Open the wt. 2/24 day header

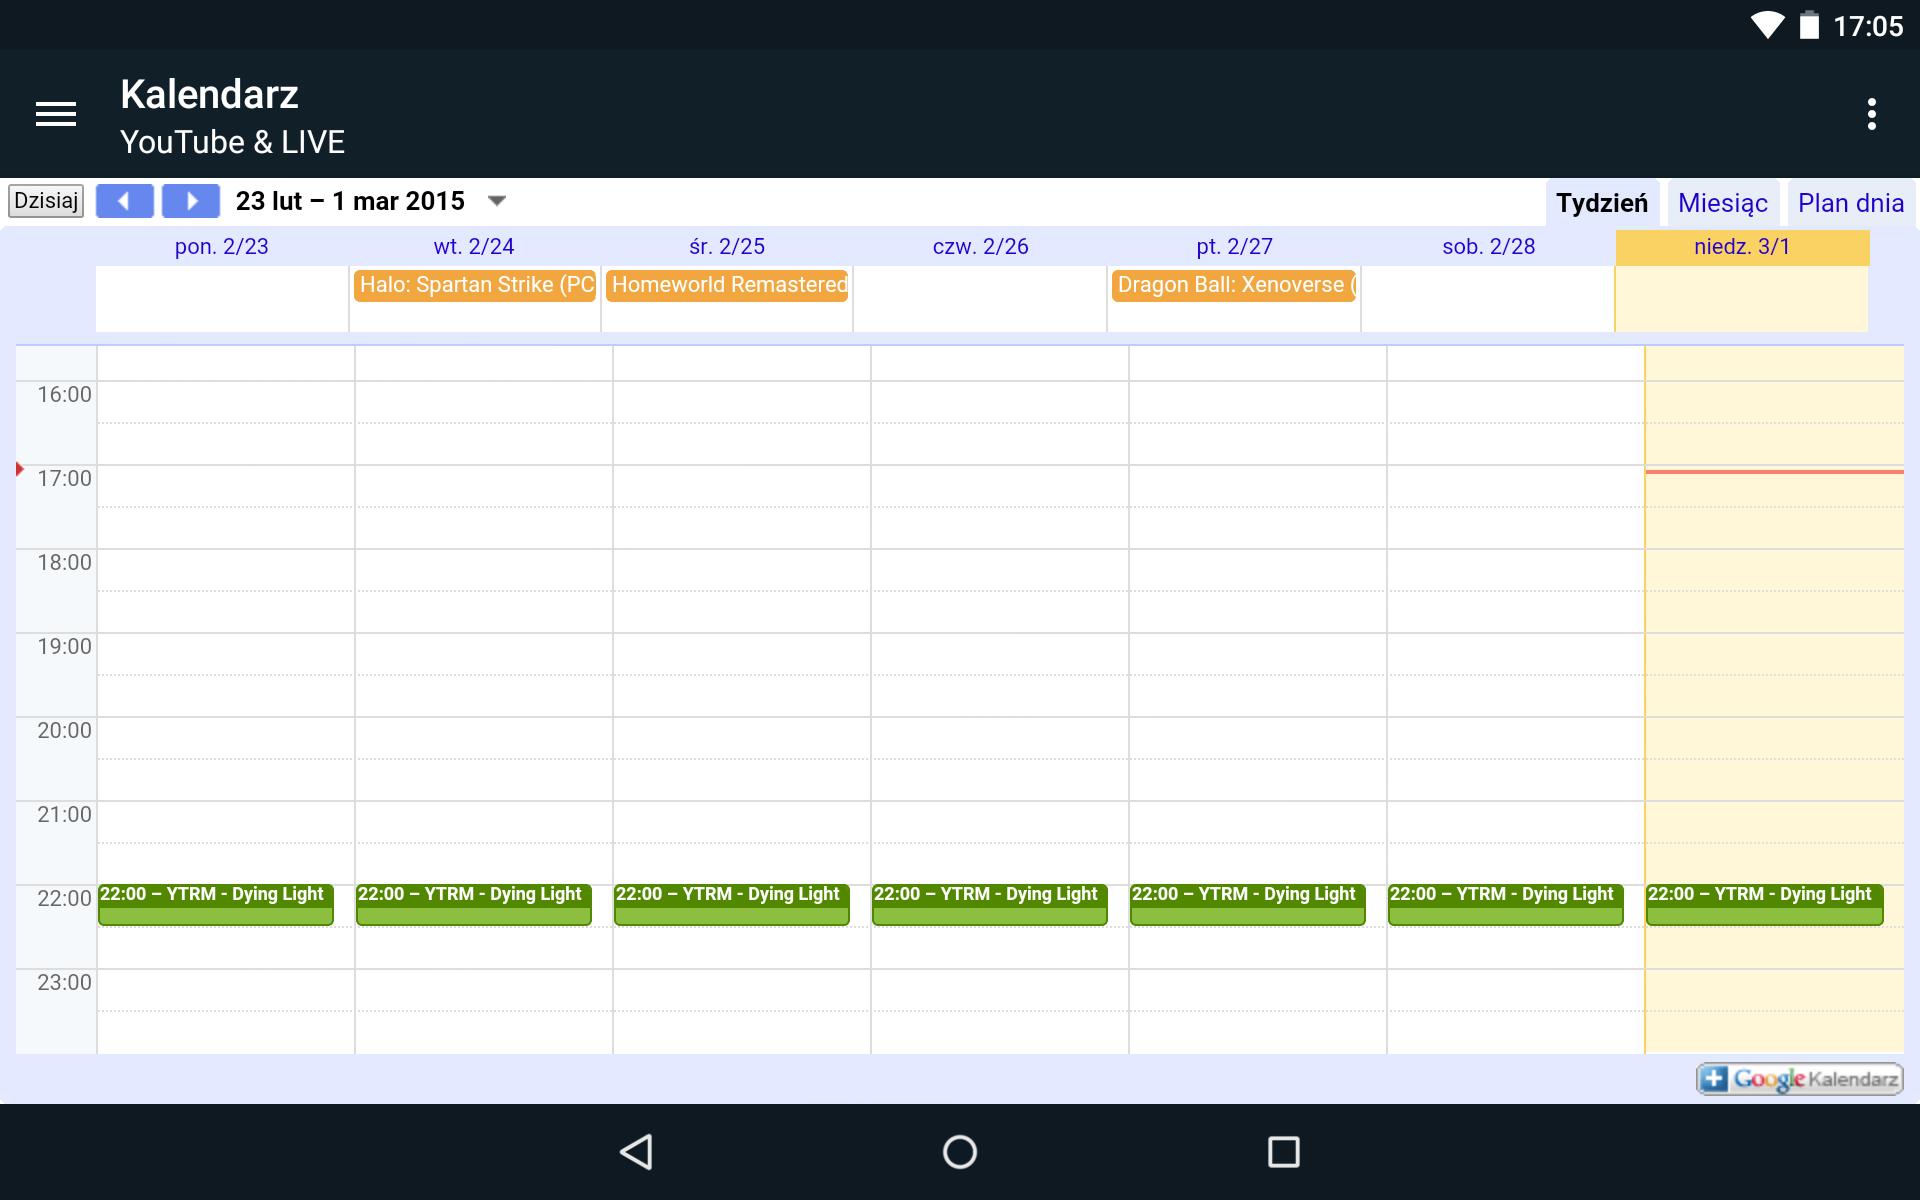tap(474, 247)
